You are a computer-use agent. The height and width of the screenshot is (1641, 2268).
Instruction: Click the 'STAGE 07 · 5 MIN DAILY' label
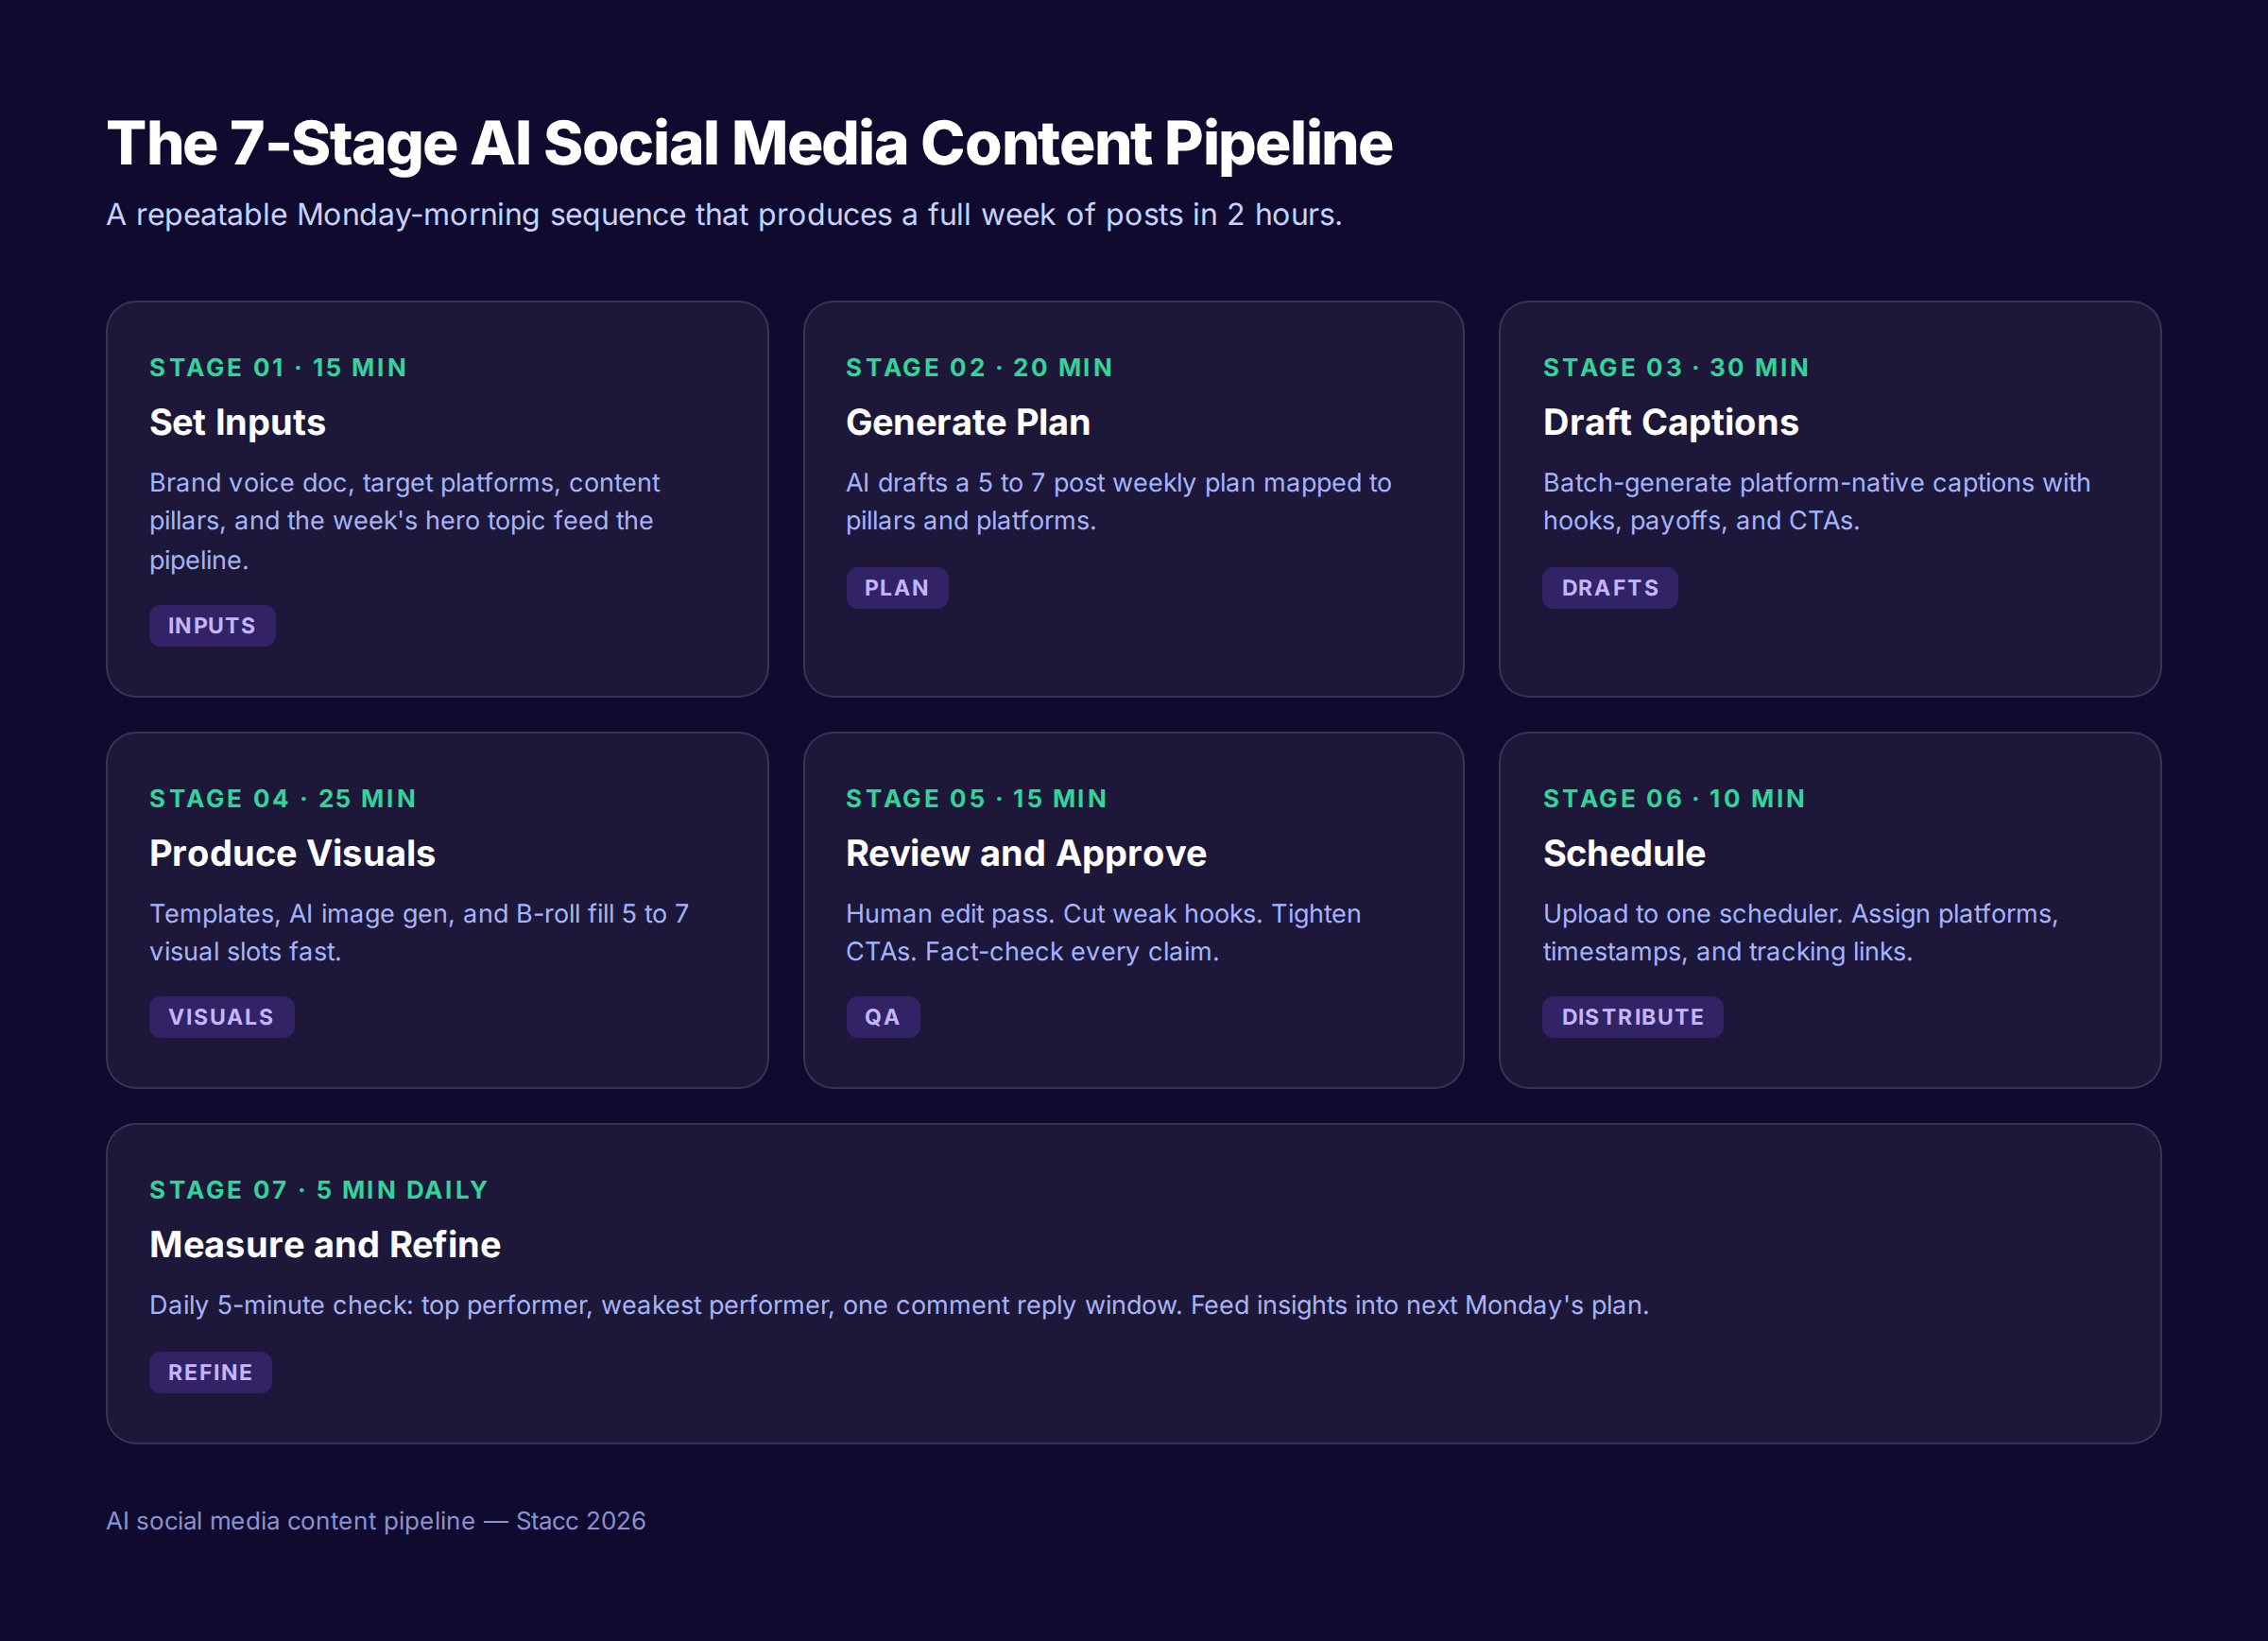click(x=318, y=1189)
